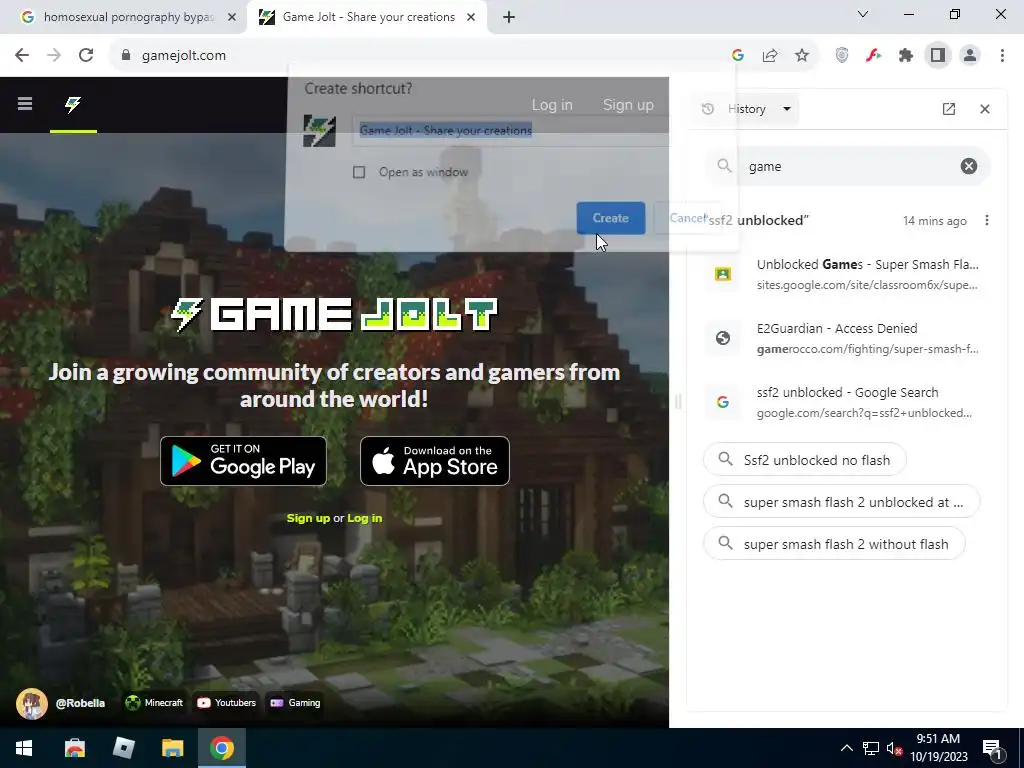1024x768 pixels.
Task: Click Game Jolt lightning logo in navbar
Action: (73, 104)
